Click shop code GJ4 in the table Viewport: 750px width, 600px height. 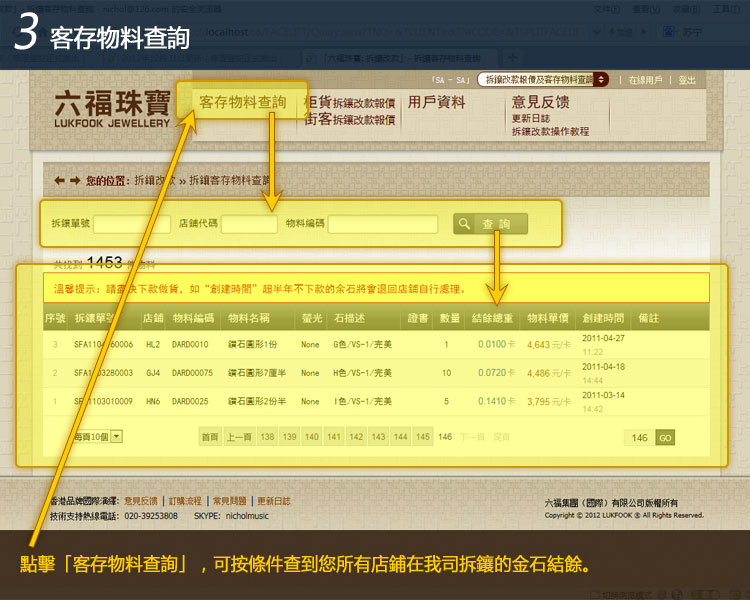click(153, 373)
